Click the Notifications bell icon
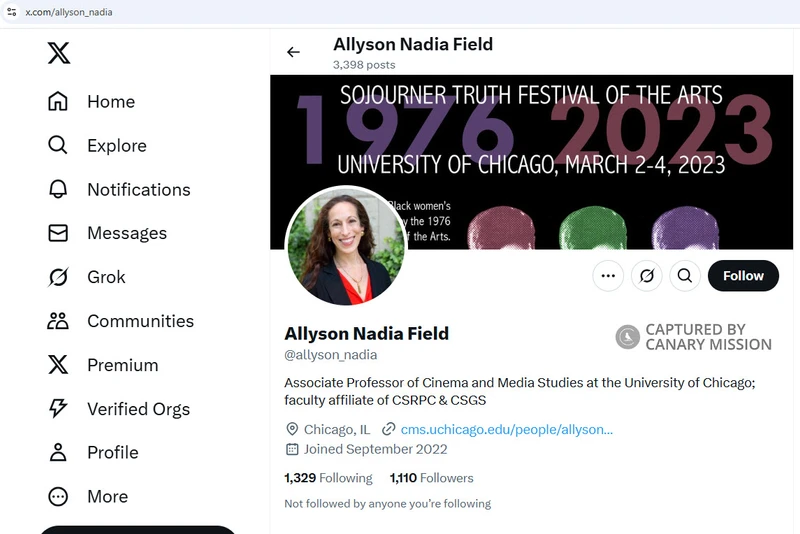This screenshot has height=534, width=800. [x=58, y=189]
